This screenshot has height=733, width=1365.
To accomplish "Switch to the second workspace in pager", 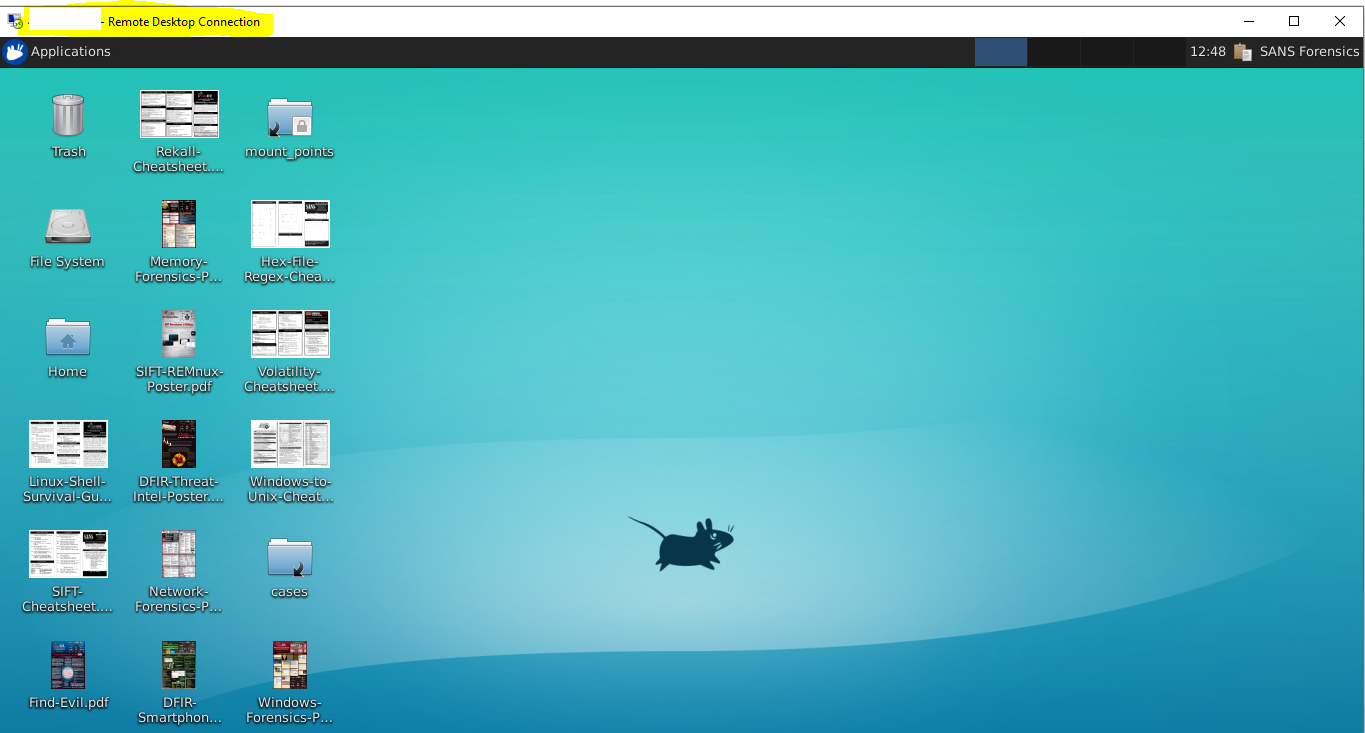I will pyautogui.click(x=1054, y=52).
